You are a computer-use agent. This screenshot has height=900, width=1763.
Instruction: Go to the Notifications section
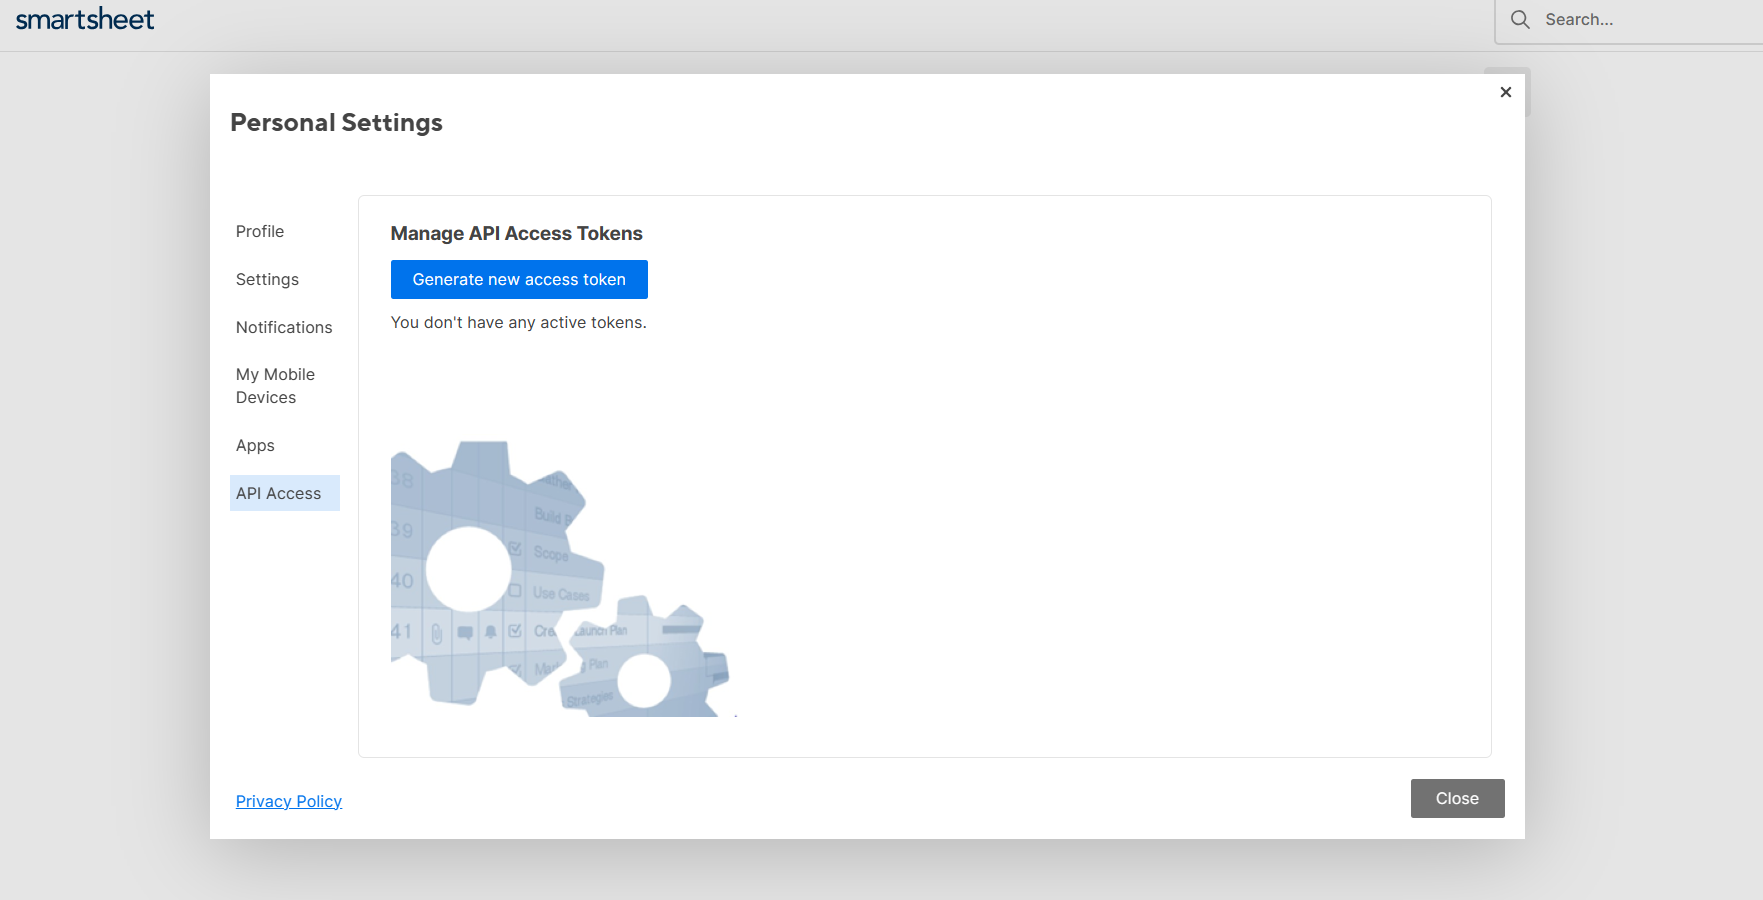(284, 327)
